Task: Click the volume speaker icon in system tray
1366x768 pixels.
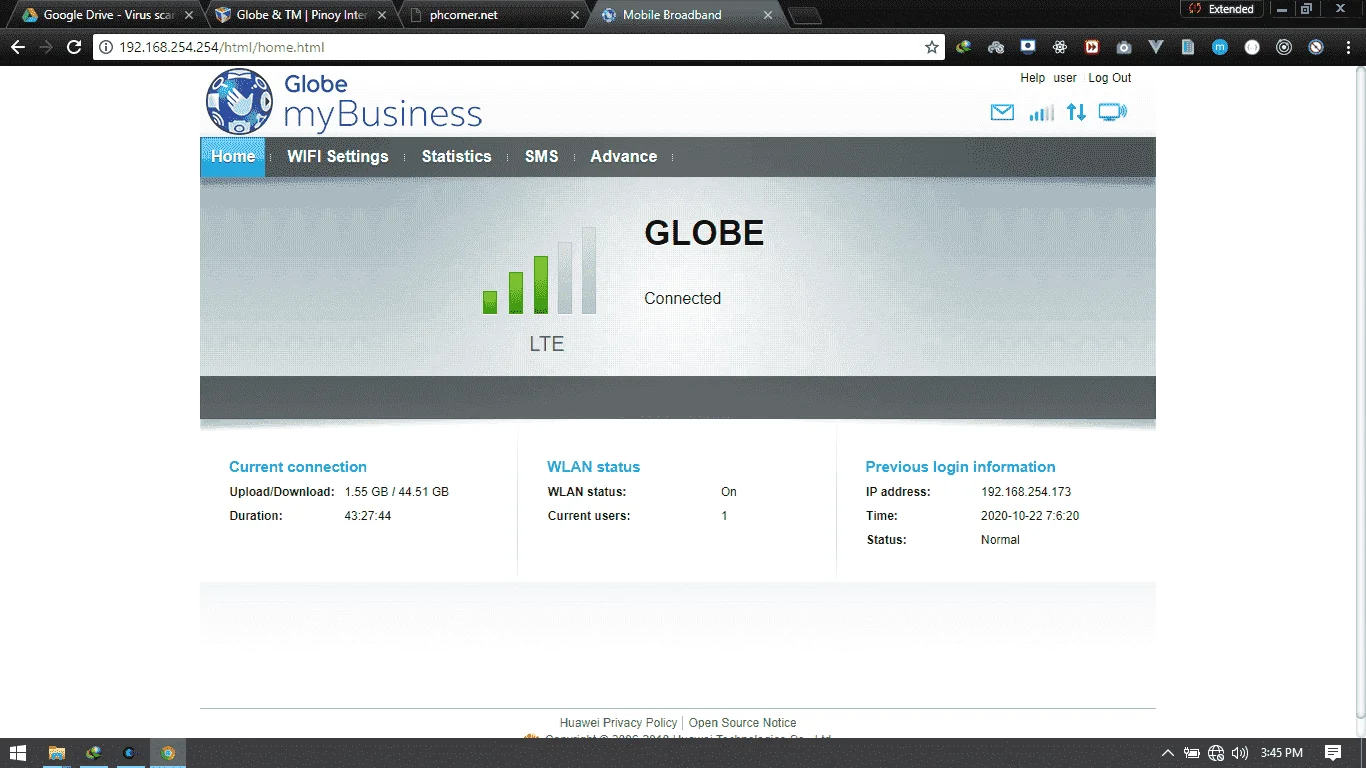Action: 1240,753
